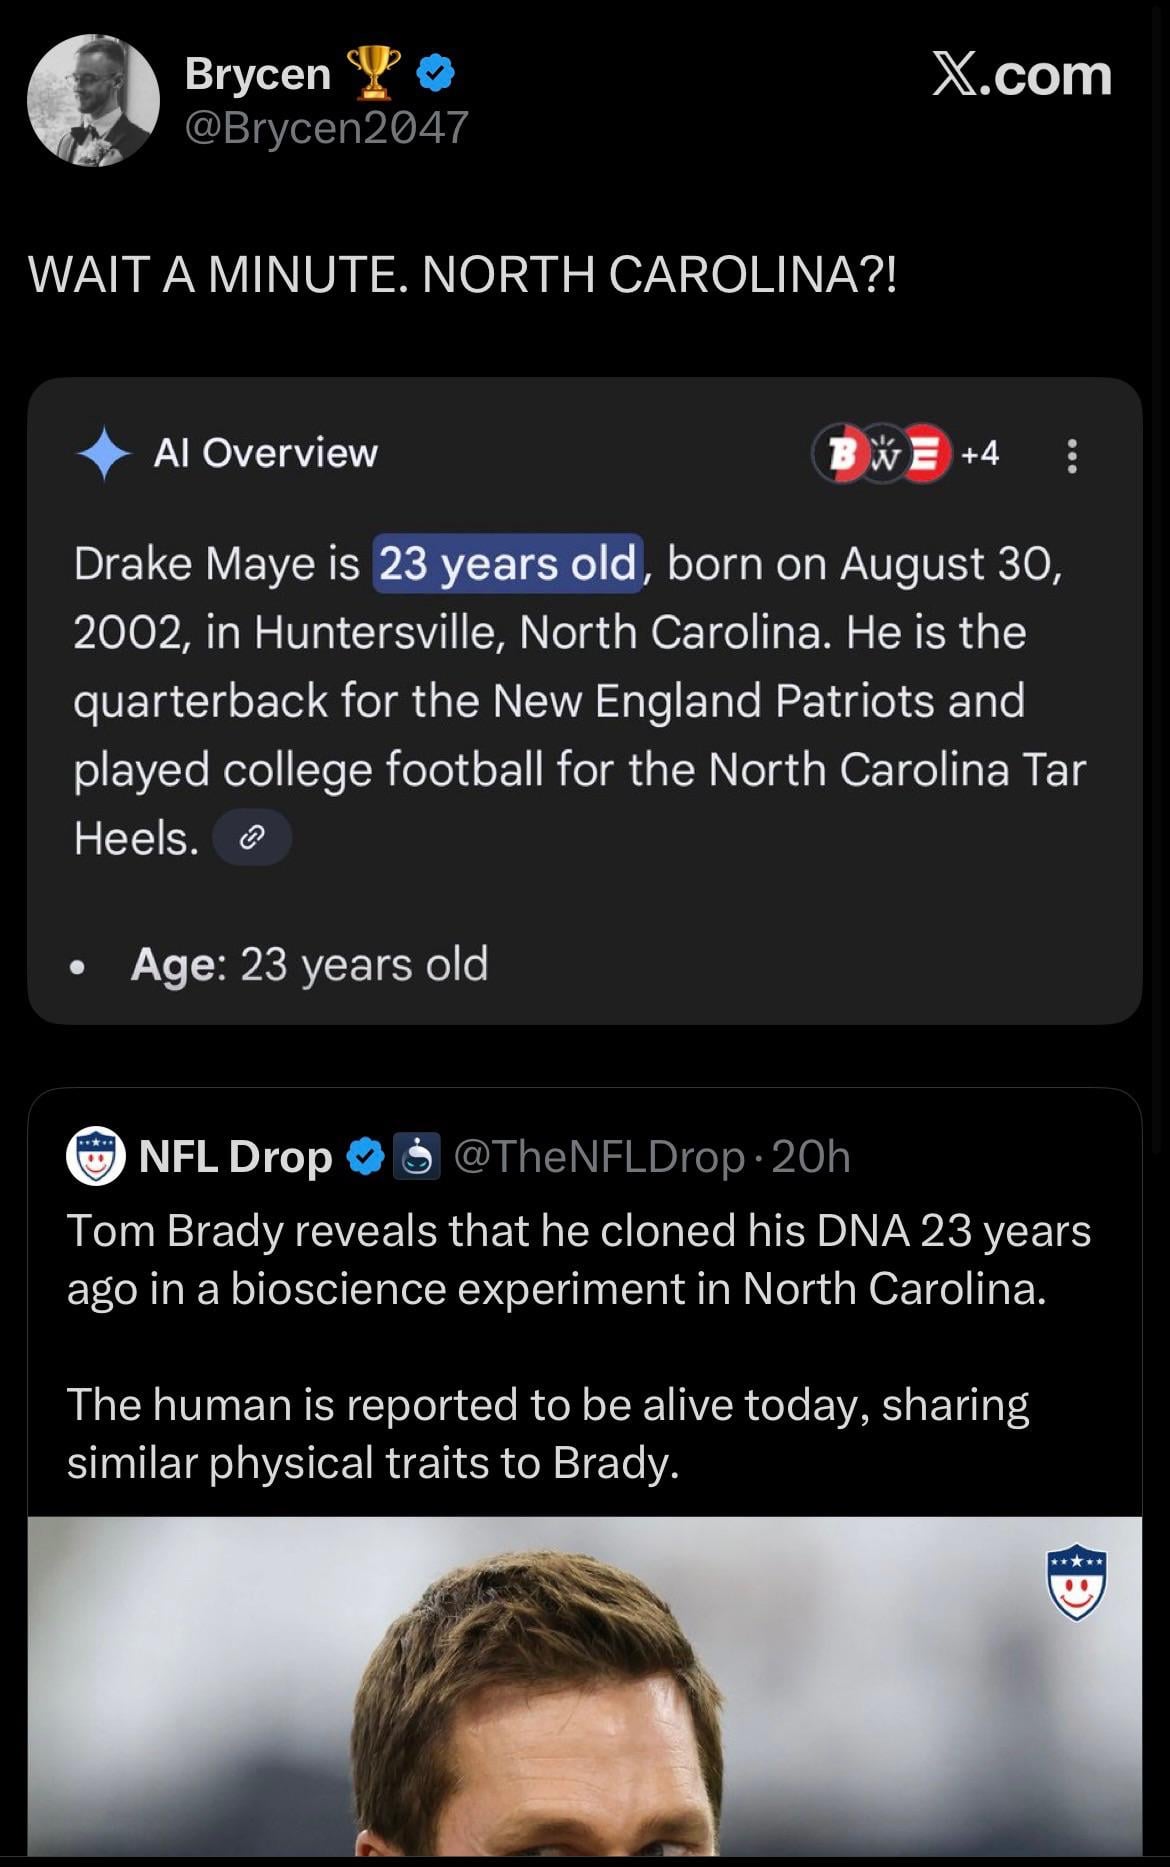The image size is (1170, 1867).
Task: Click the blue verified badge beside Brycen
Action: point(435,74)
